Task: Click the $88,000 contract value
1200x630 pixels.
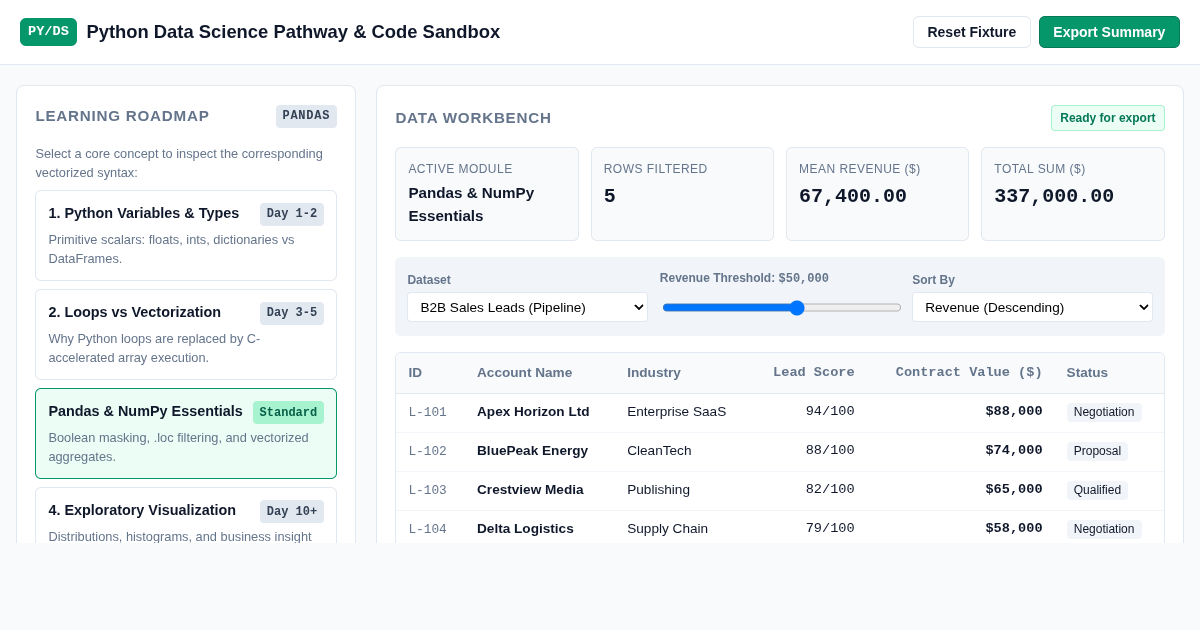Action: [x=1014, y=411]
